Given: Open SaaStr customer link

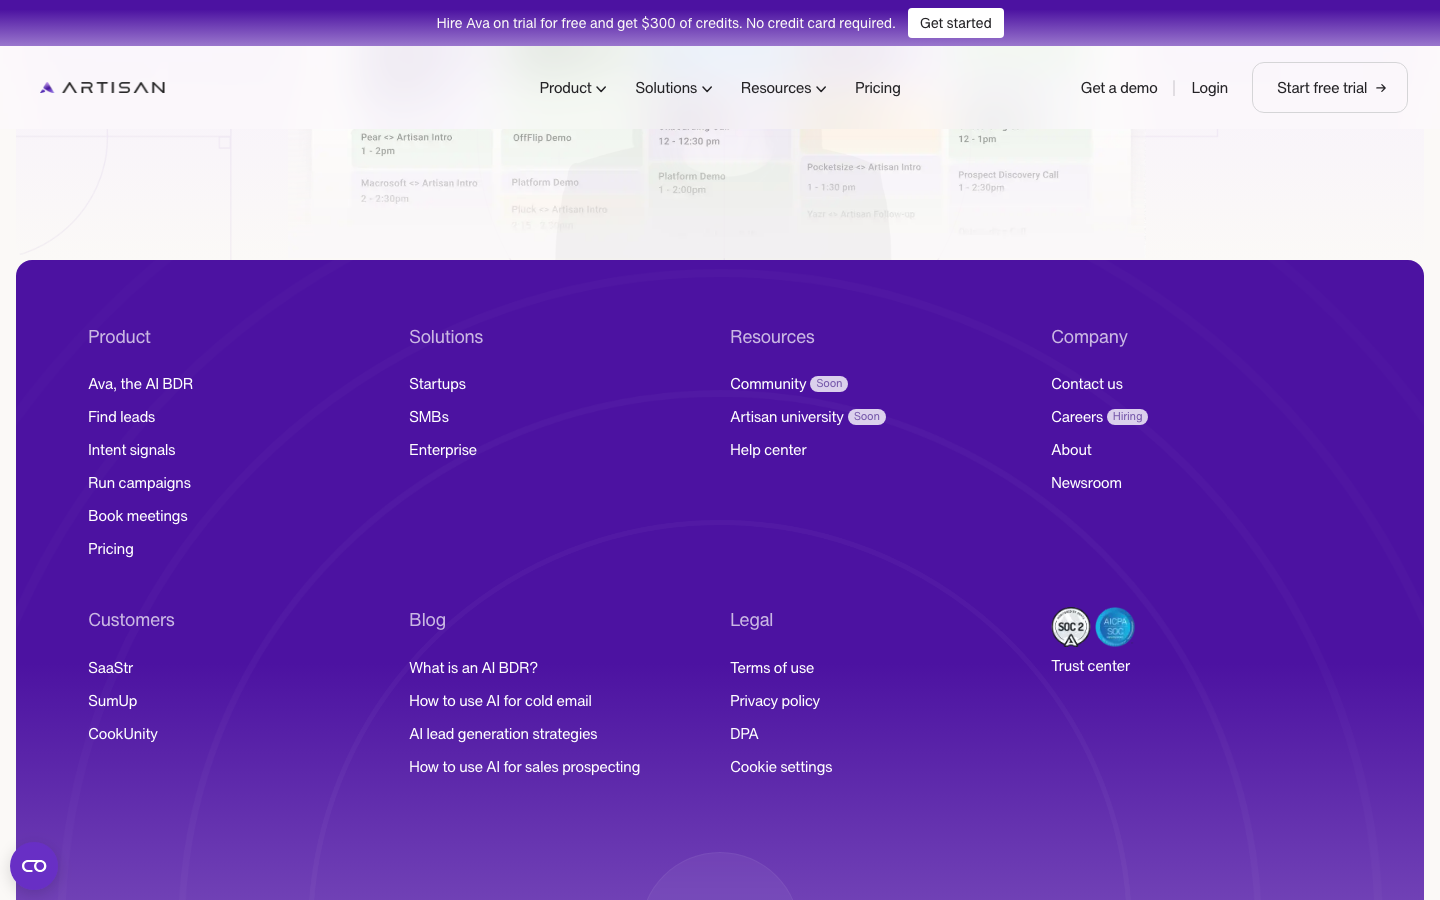Looking at the screenshot, I should 110,668.
